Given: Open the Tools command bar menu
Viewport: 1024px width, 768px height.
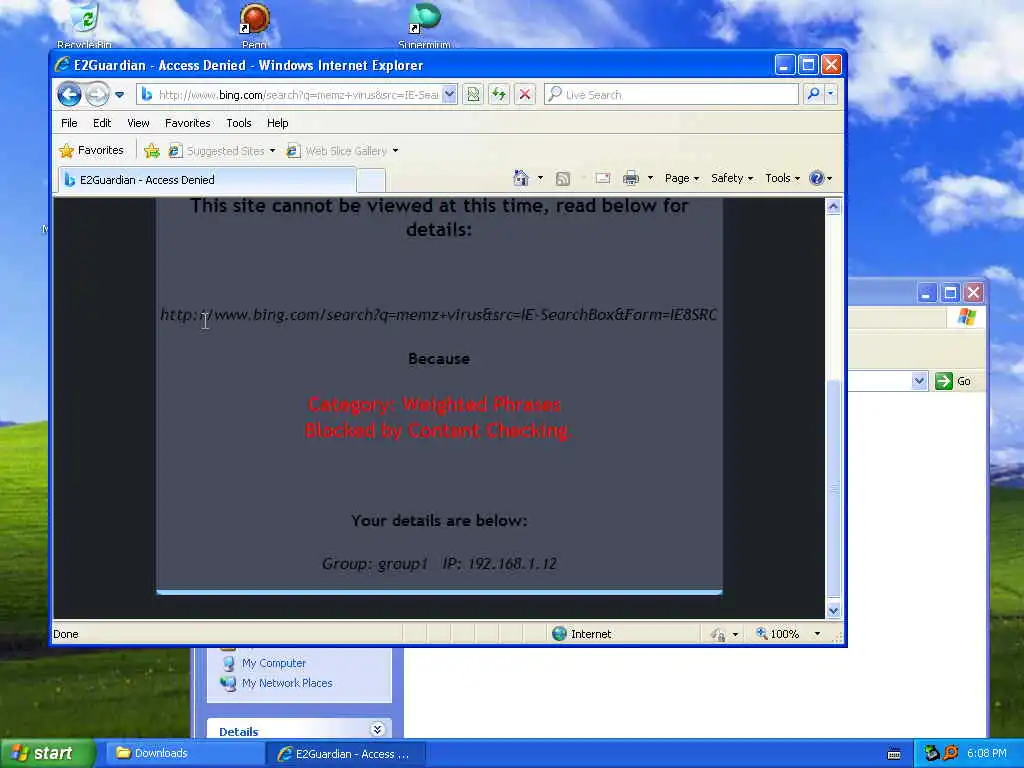Looking at the screenshot, I should 782,178.
